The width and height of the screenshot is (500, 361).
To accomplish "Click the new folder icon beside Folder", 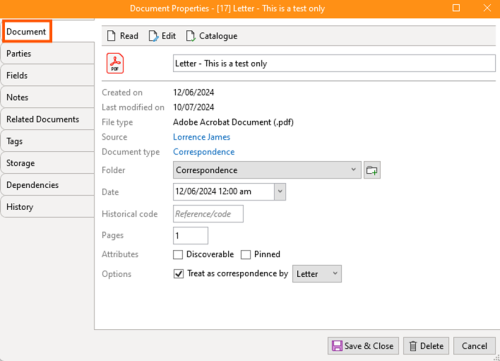I will click(x=372, y=170).
